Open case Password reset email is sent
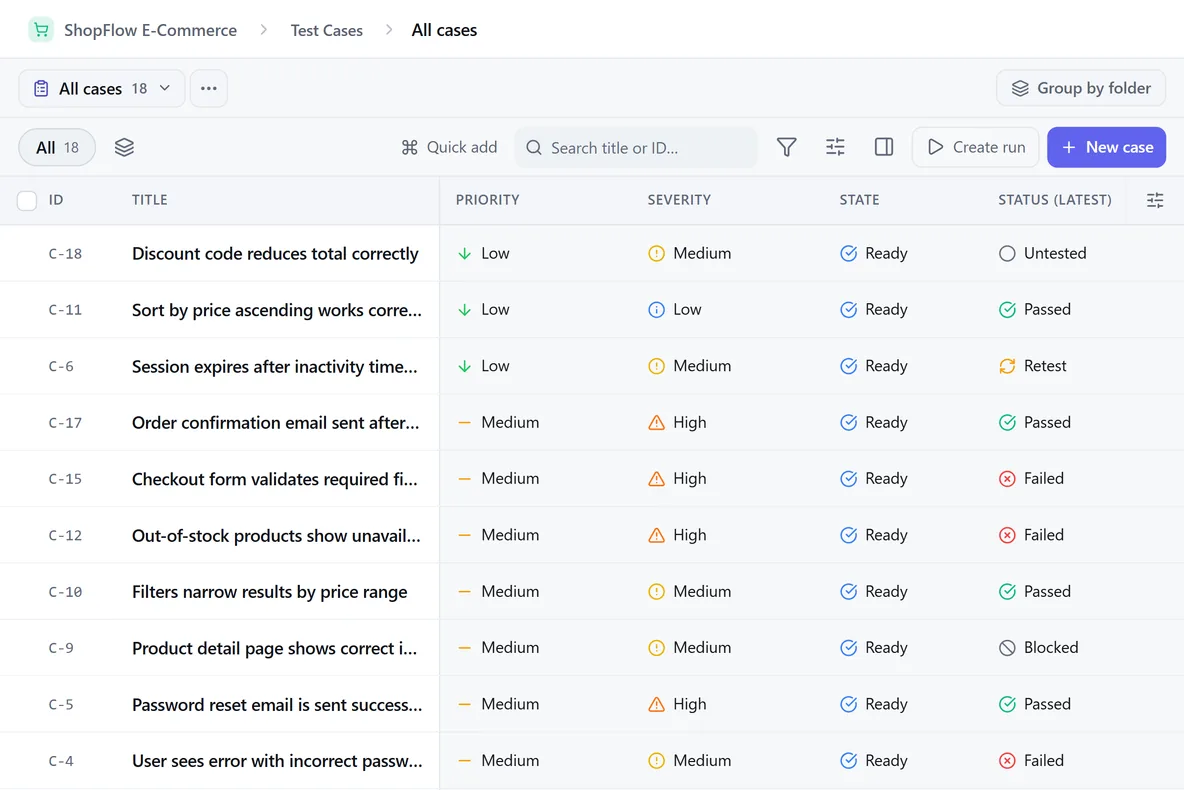Screen dimensions: 1184x790 (x=276, y=705)
